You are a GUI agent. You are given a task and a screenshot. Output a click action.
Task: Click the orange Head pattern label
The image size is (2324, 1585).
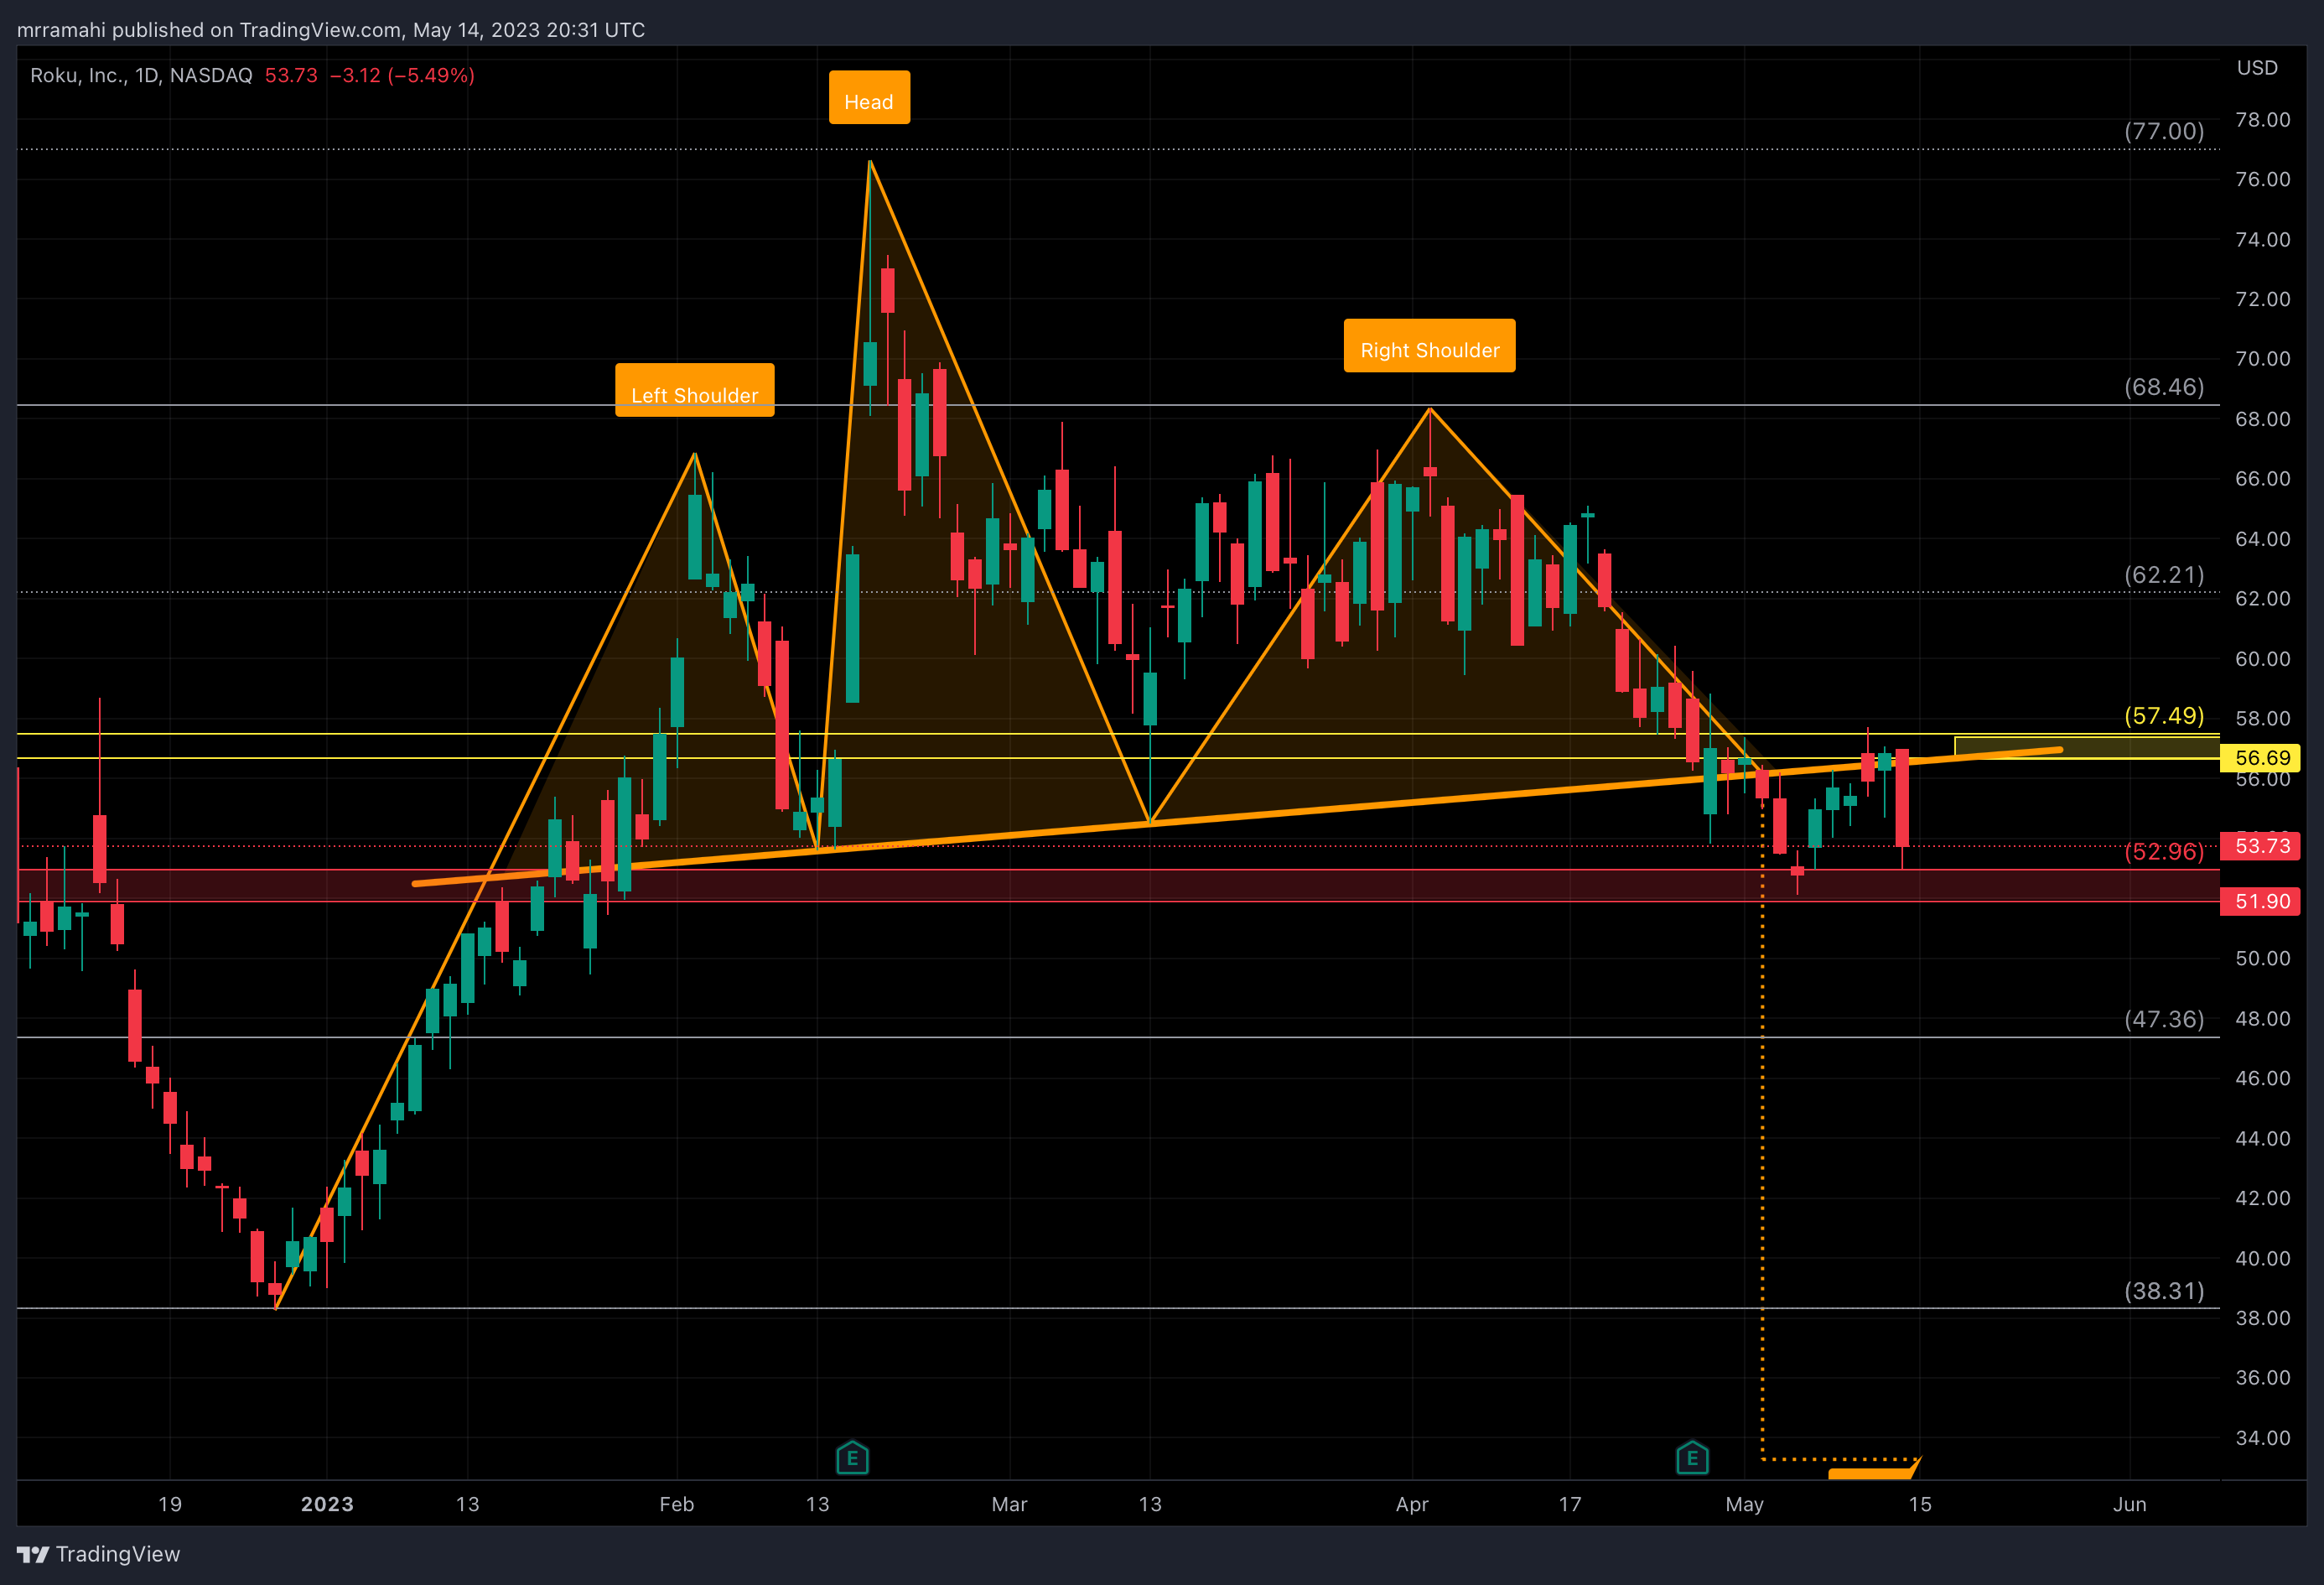869,98
